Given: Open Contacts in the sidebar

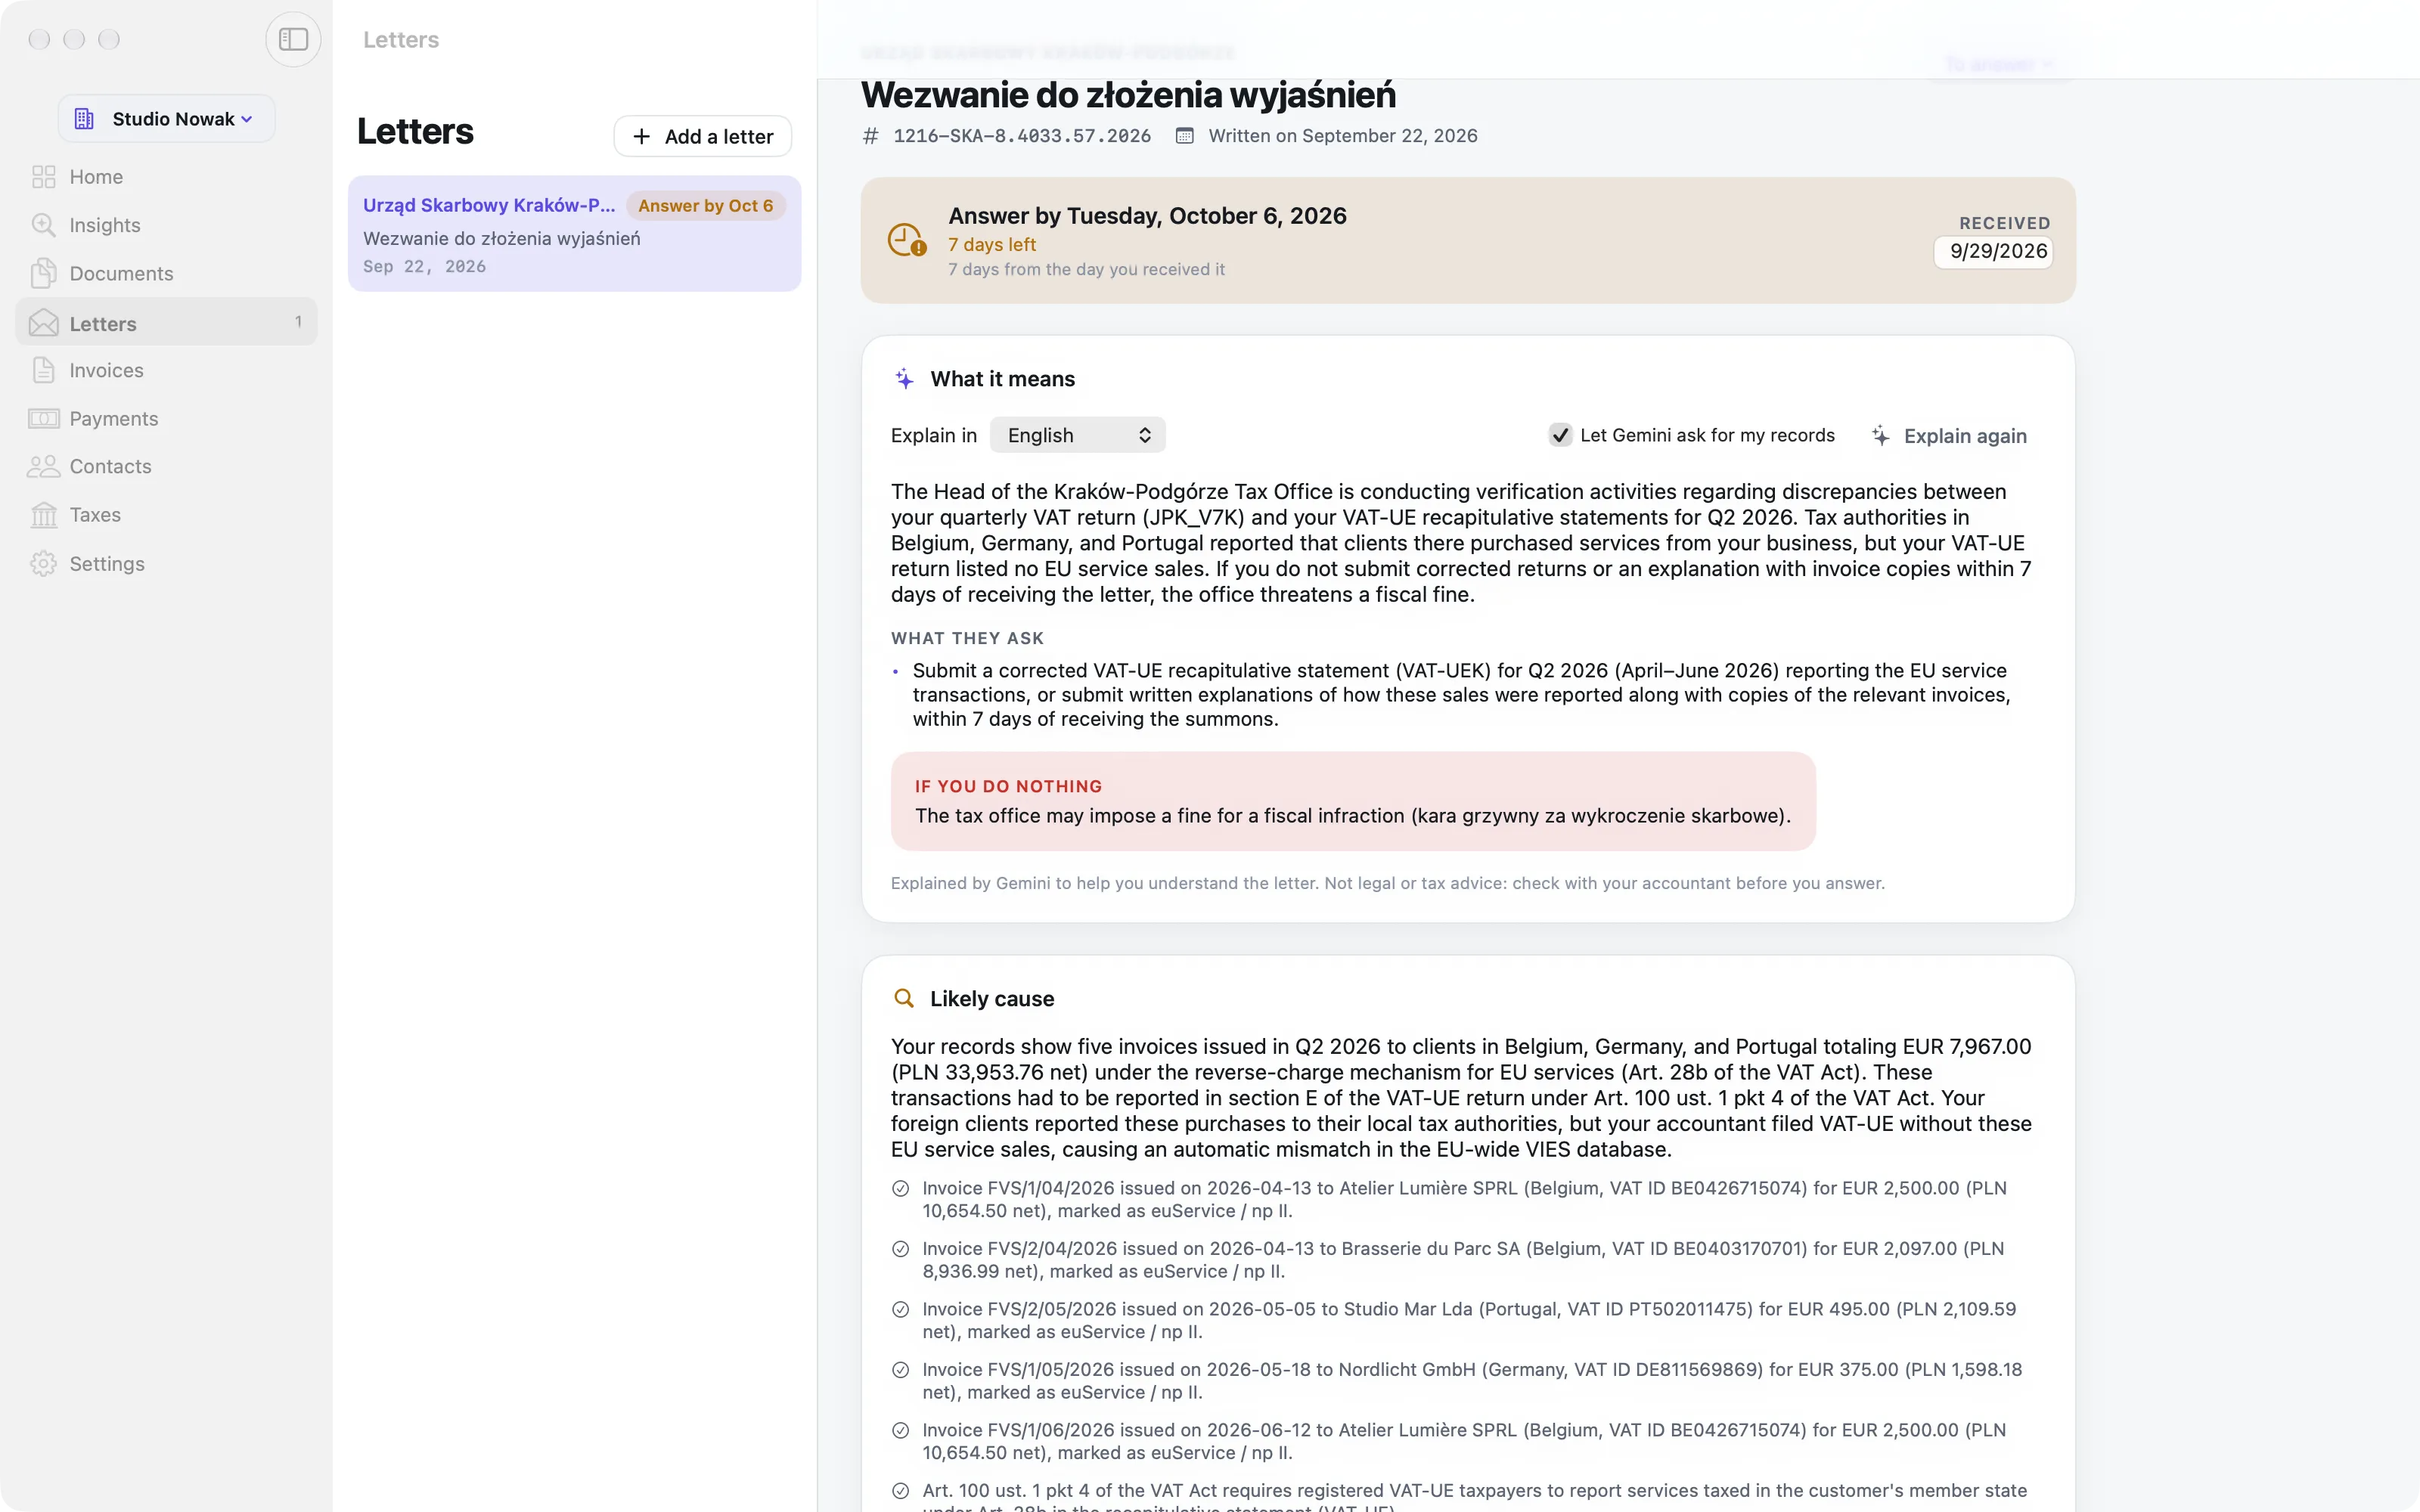Looking at the screenshot, I should tap(166, 466).
